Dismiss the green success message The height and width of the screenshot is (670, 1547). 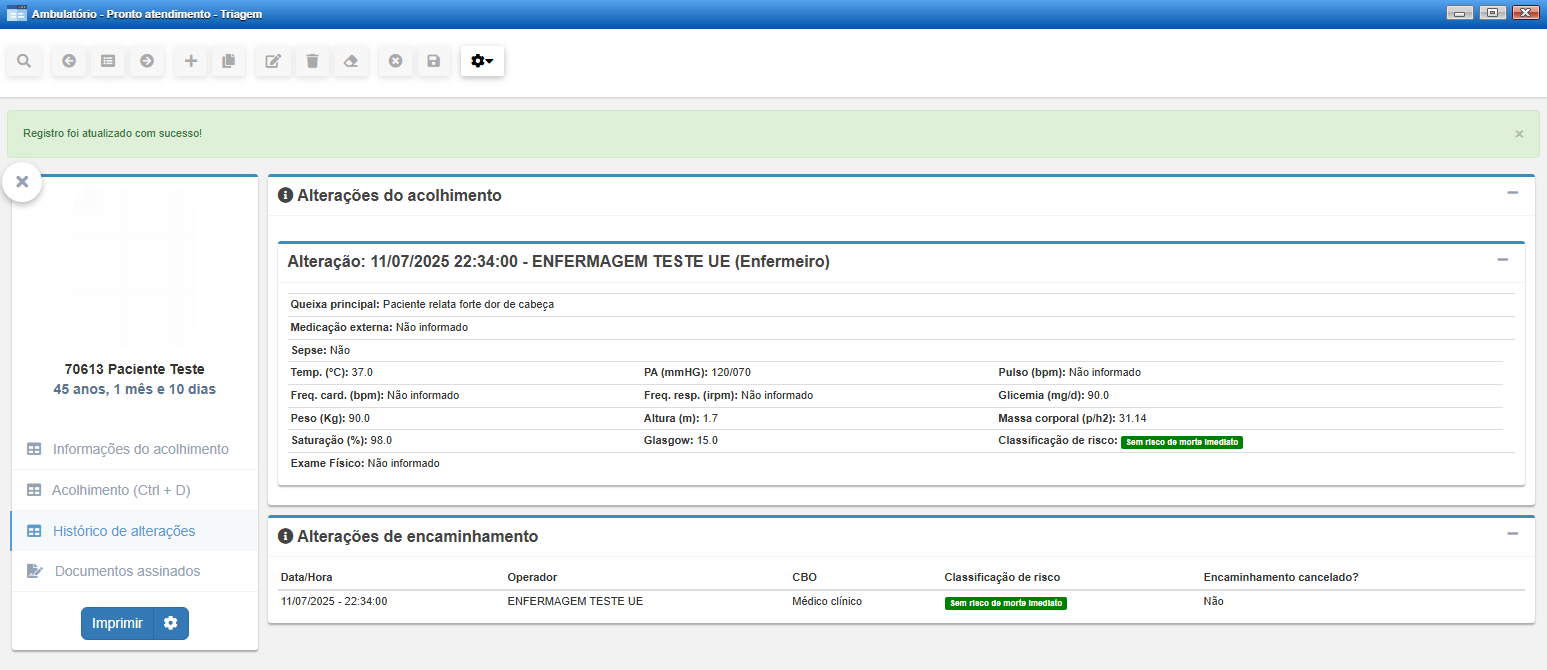(x=1519, y=134)
